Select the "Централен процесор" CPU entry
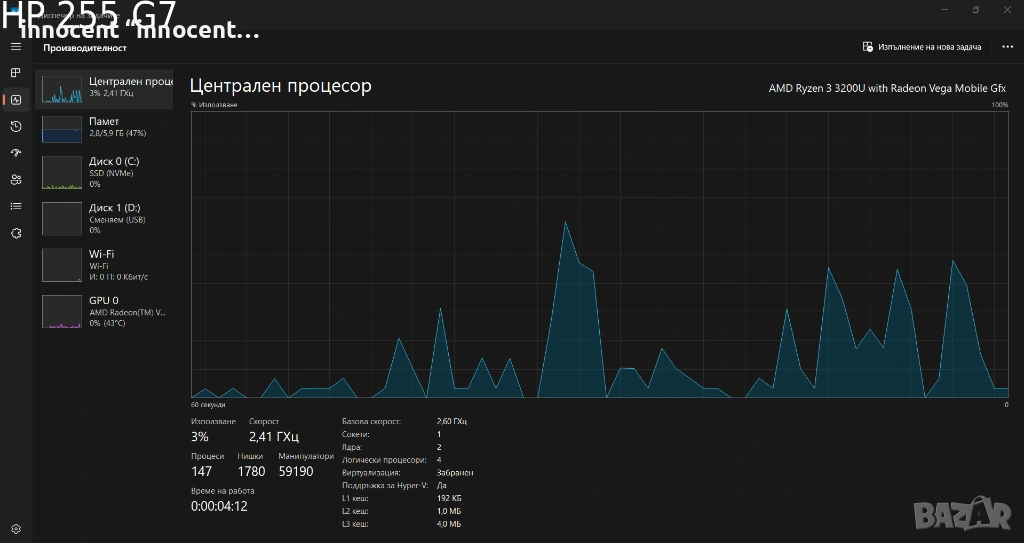 point(104,88)
